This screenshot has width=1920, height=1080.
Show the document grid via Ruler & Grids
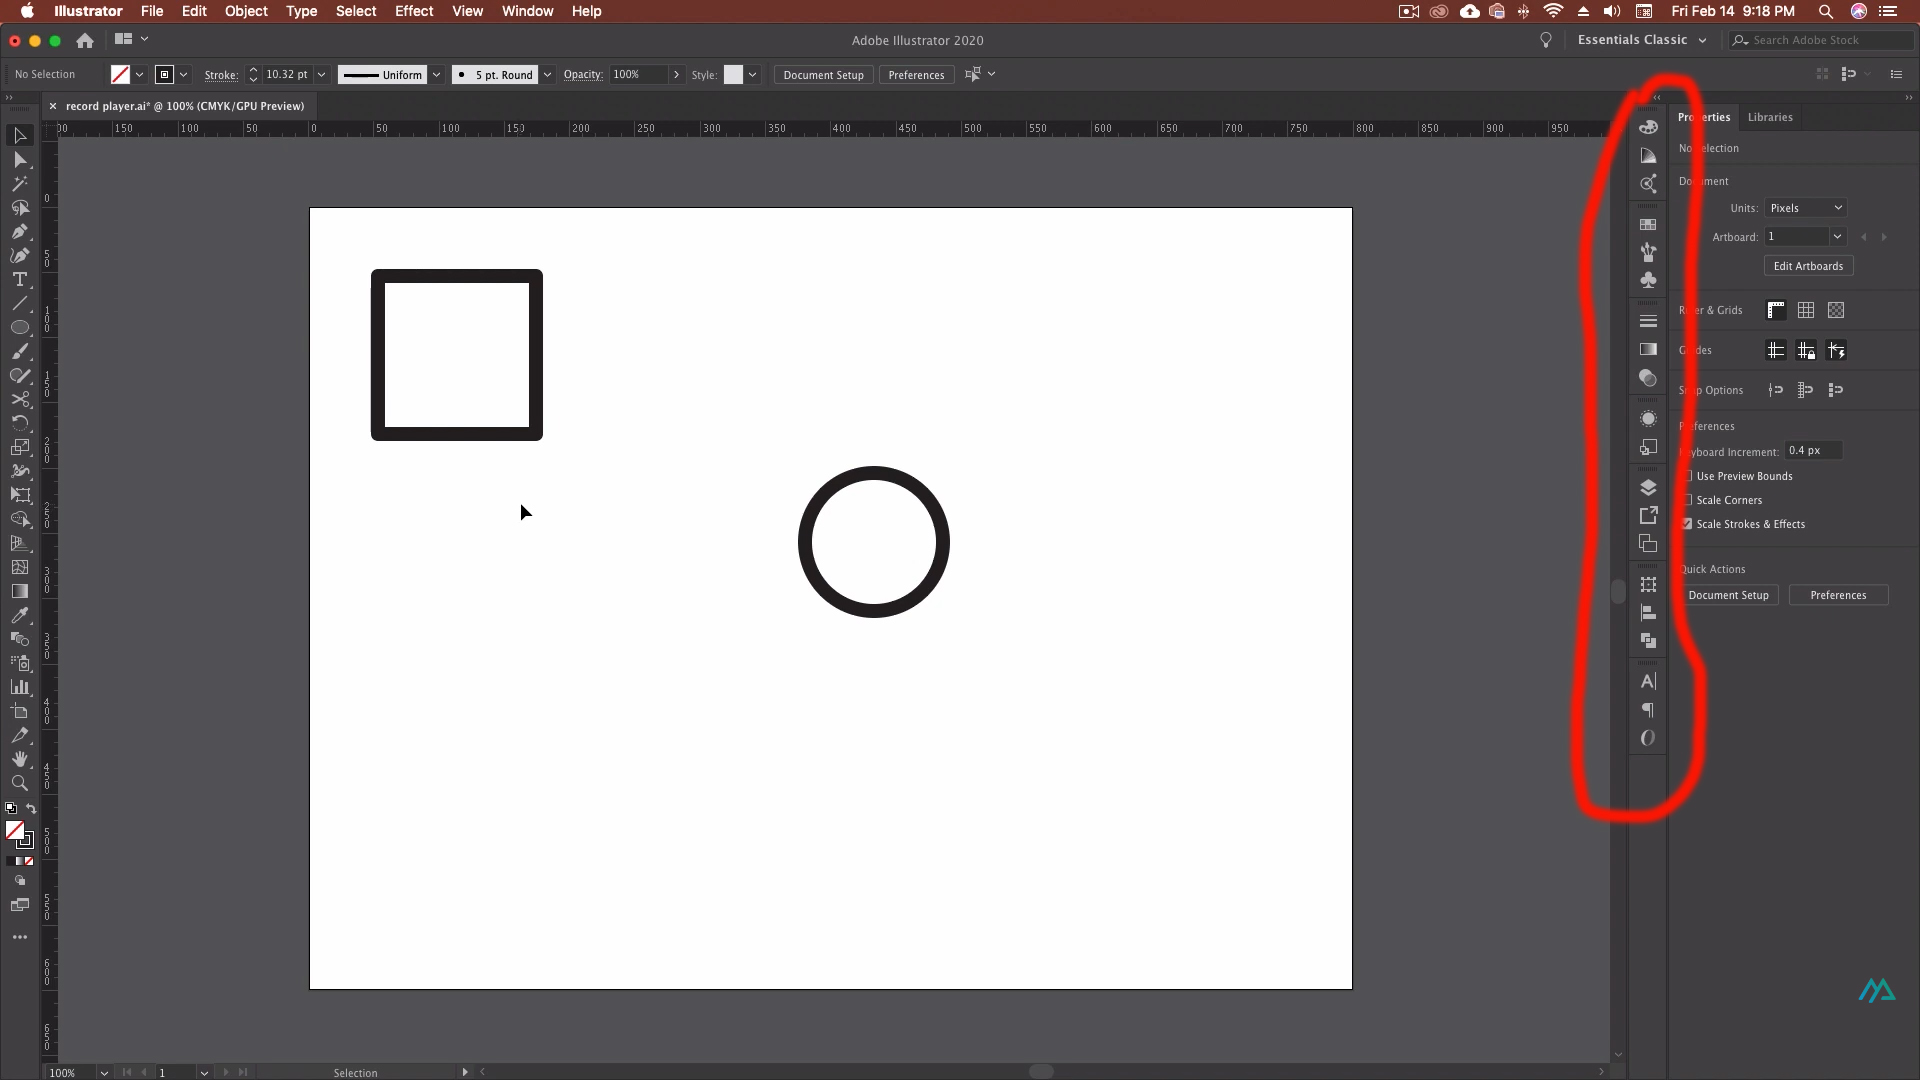pyautogui.click(x=1807, y=310)
